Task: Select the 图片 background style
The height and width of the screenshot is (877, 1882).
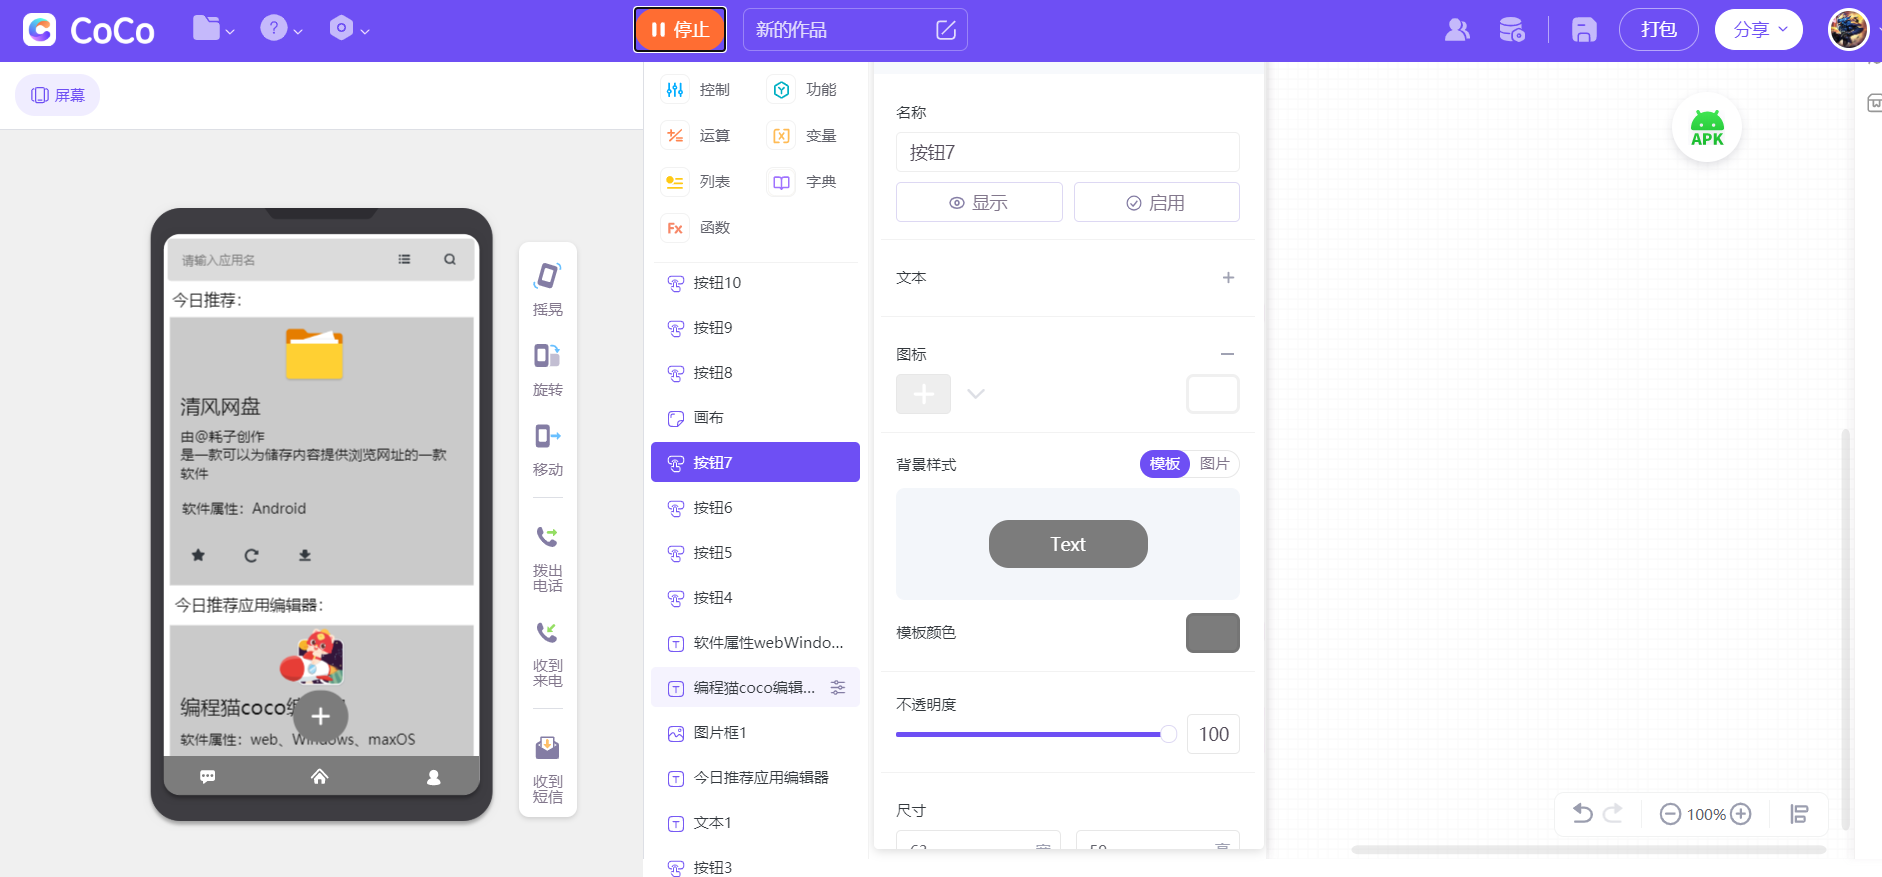Action: [x=1215, y=464]
